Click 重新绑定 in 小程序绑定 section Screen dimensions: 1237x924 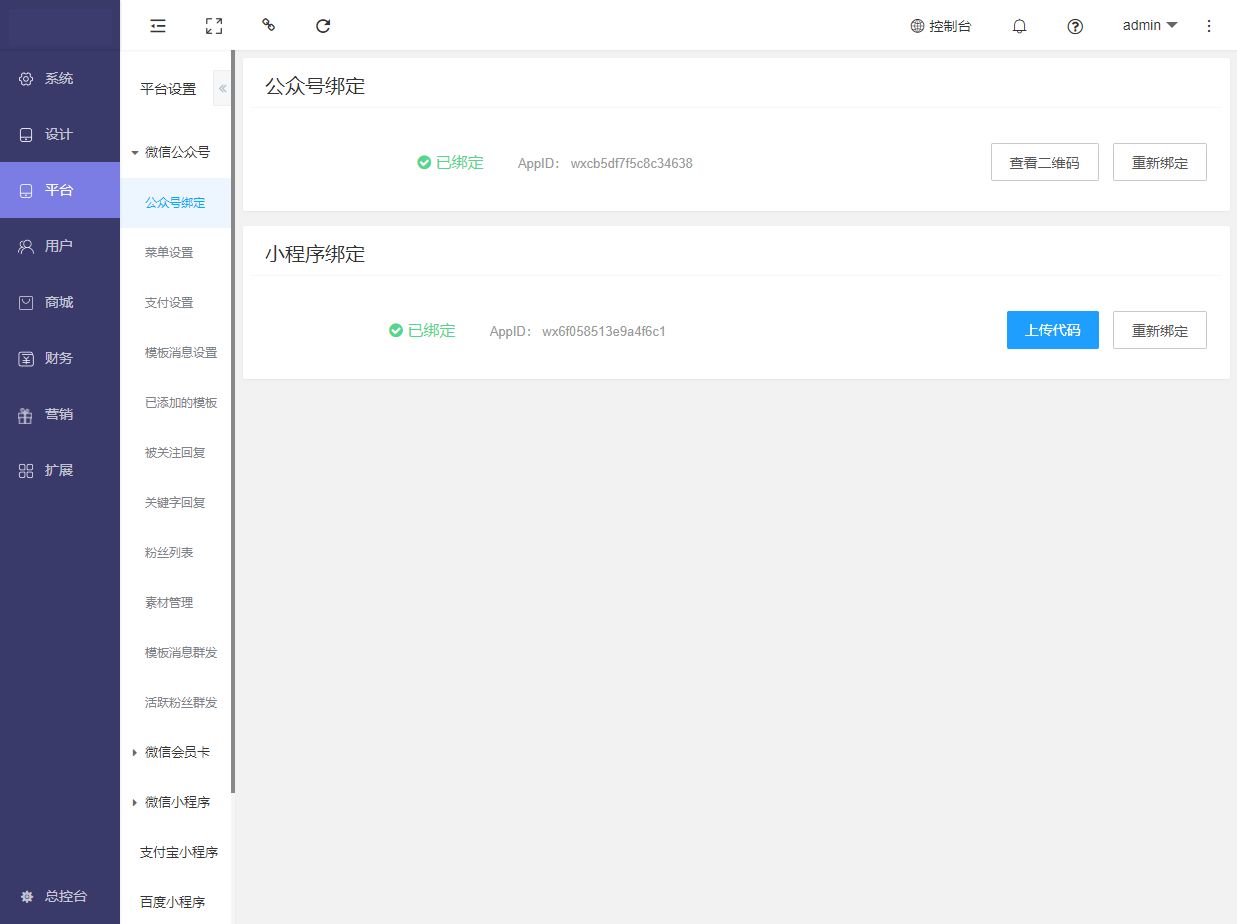1159,330
